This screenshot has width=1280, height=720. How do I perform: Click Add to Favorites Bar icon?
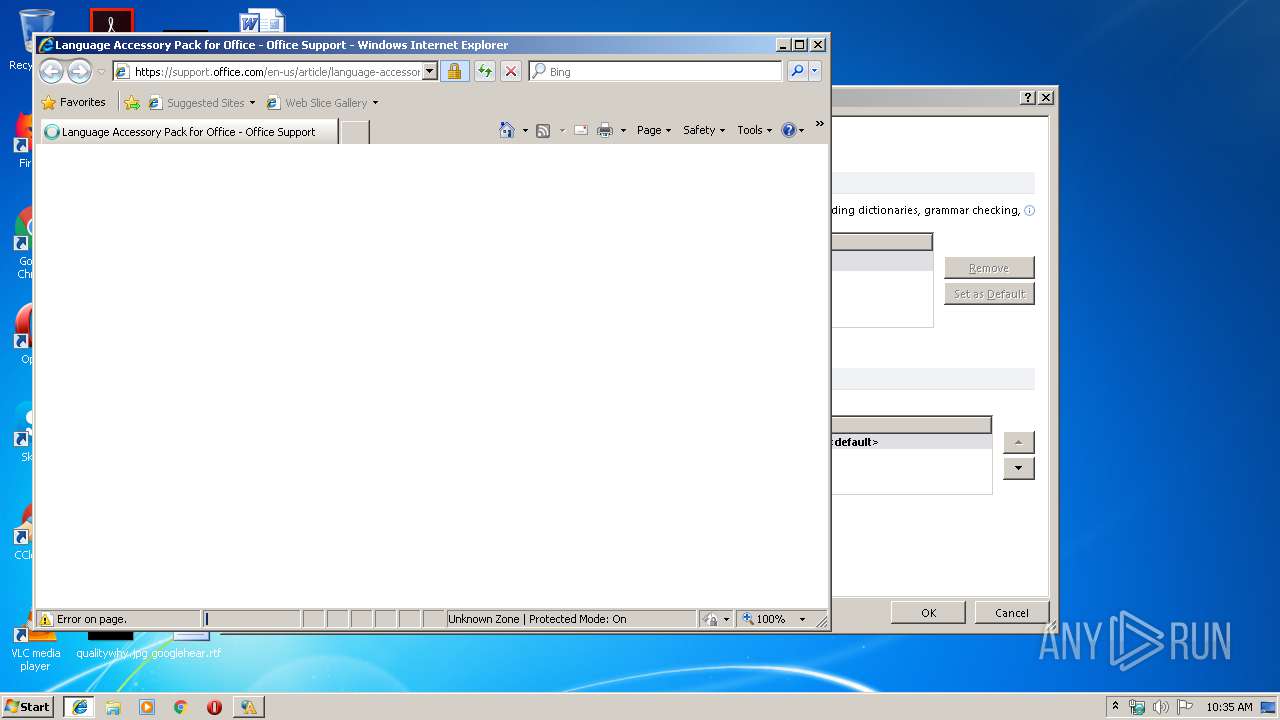coord(132,102)
